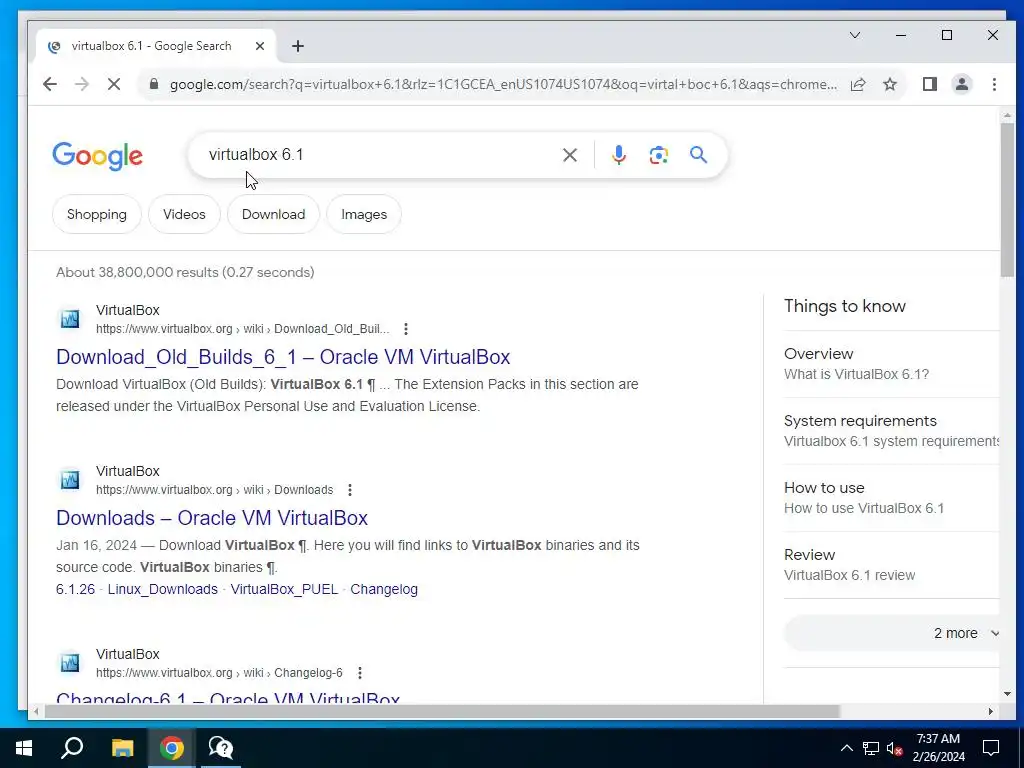Go back to the previous page
The width and height of the screenshot is (1024, 768).
50,84
